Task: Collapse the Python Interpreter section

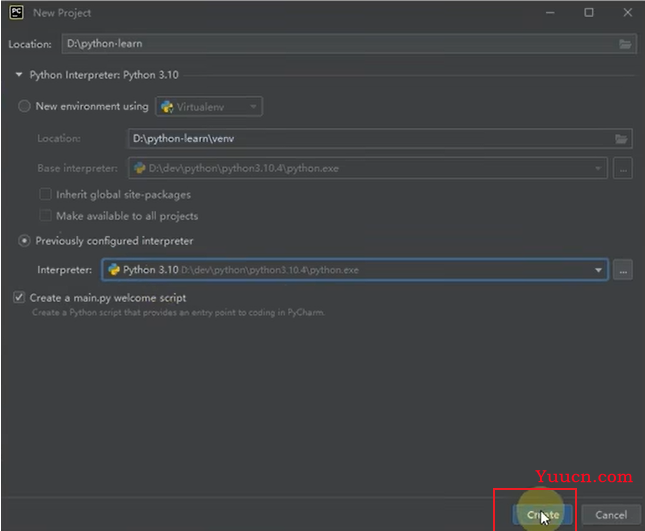Action: pyautogui.click(x=19, y=74)
